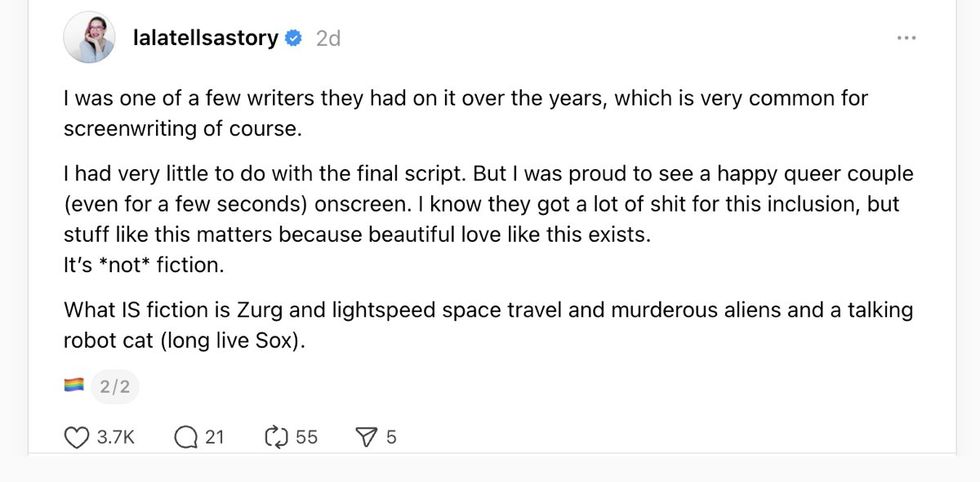Click the share count of 5

391,437
